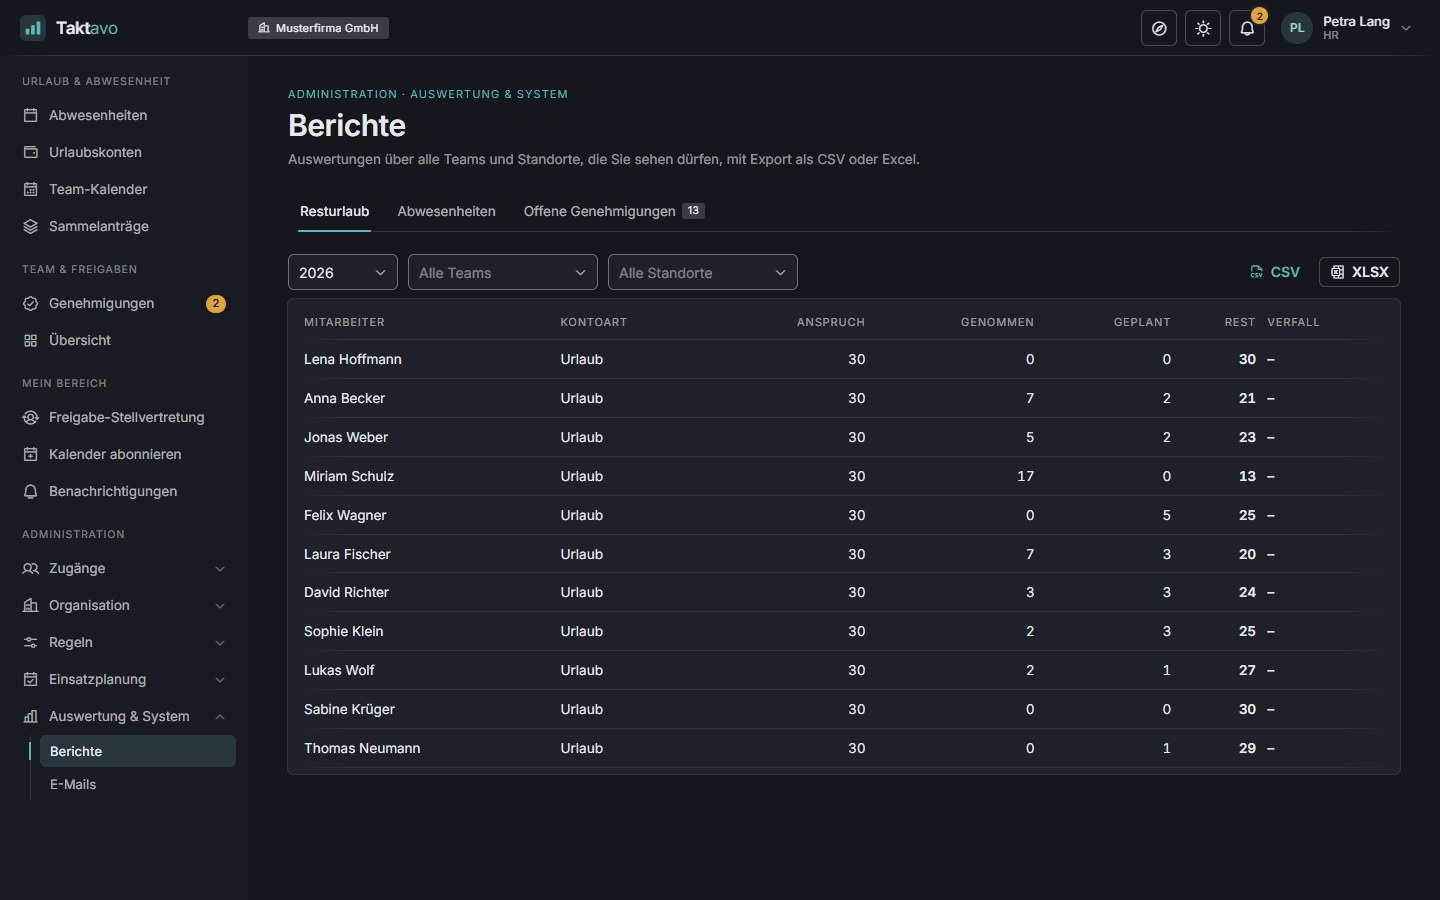Export the report as XLSX
Screen dimensions: 1440x900
1360,272
